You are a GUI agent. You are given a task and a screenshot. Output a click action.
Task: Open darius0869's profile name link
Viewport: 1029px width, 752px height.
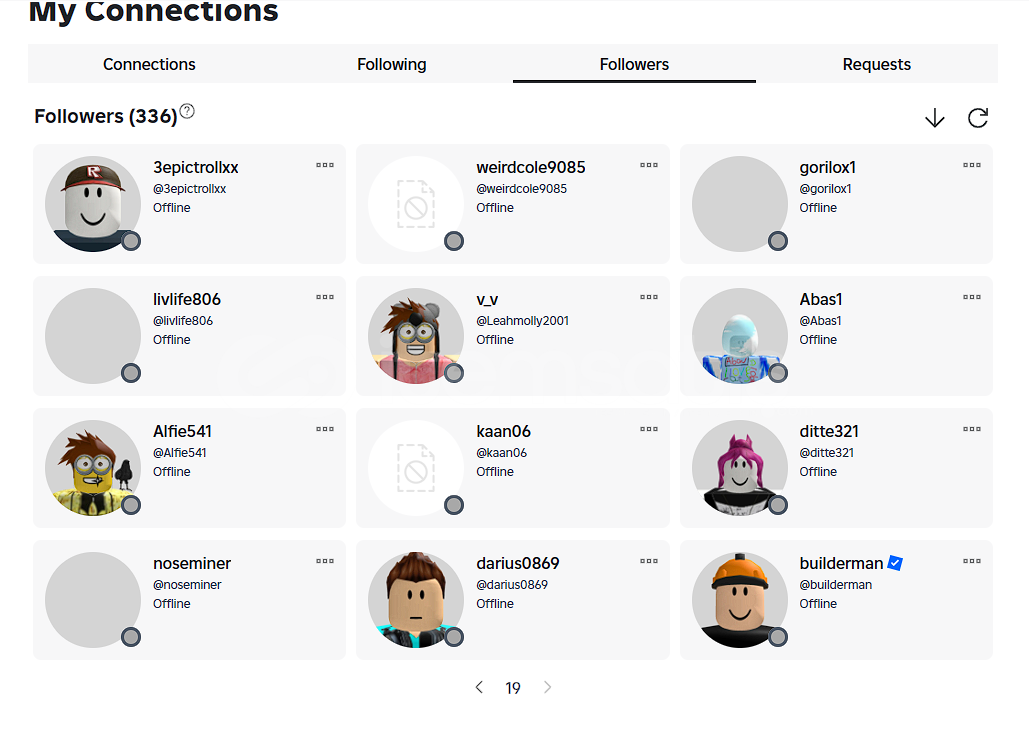point(518,563)
